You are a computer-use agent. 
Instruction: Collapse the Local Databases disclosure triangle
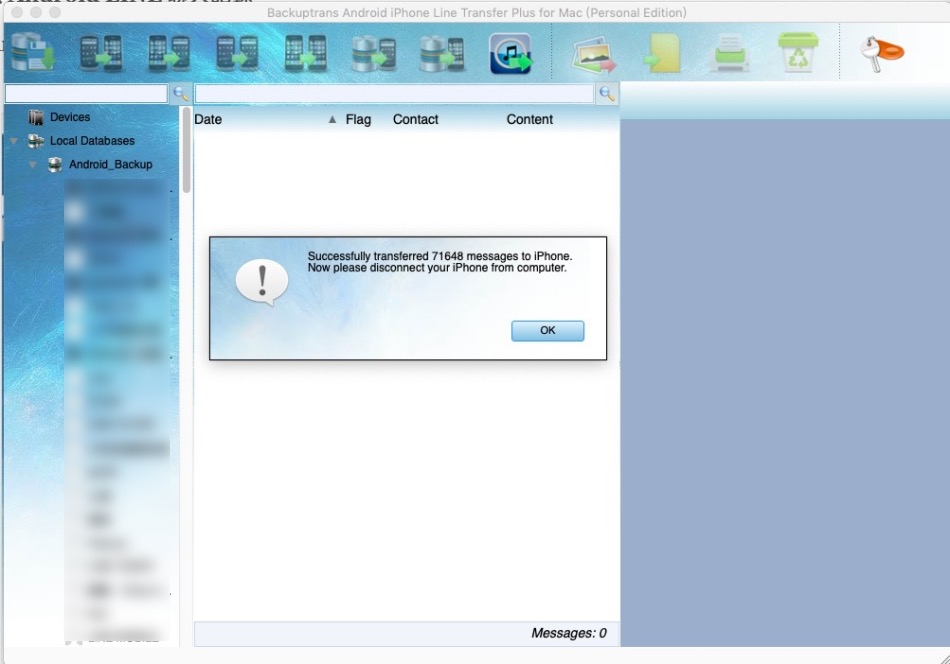click(x=14, y=141)
